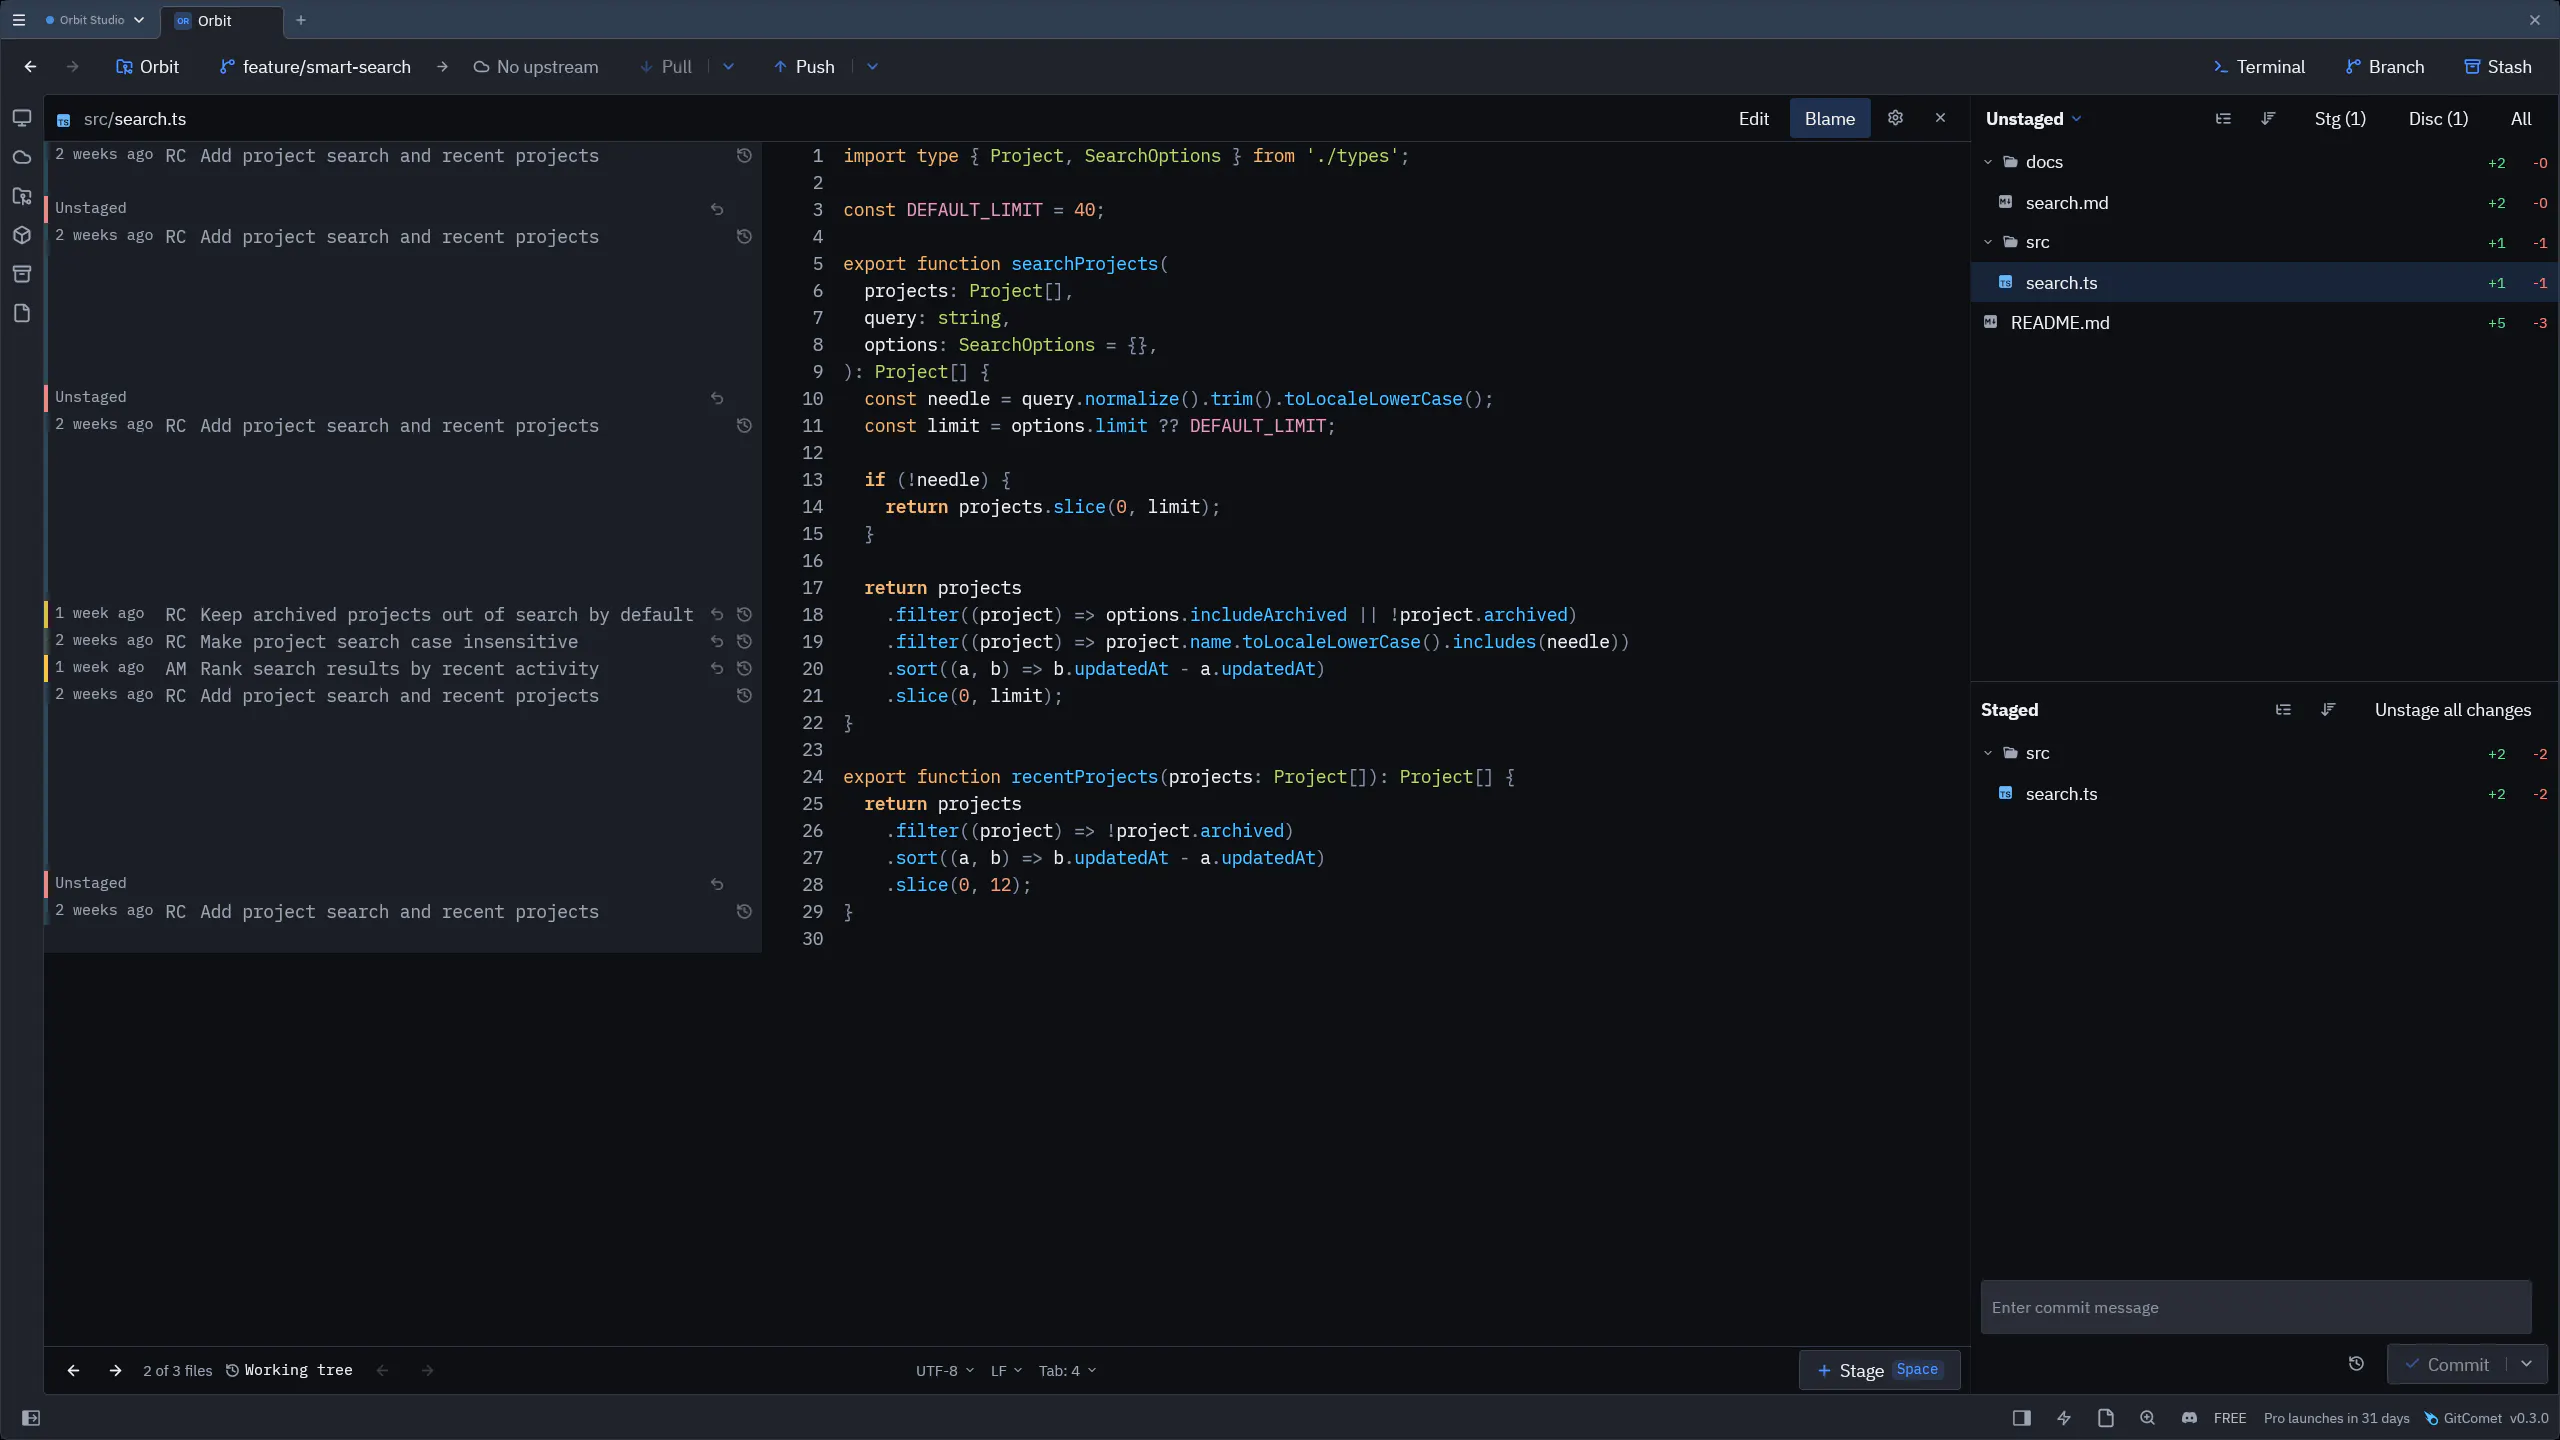This screenshot has height=1440, width=2560.
Task: Open the Tab: 4 indentation dropdown
Action: tap(1067, 1371)
